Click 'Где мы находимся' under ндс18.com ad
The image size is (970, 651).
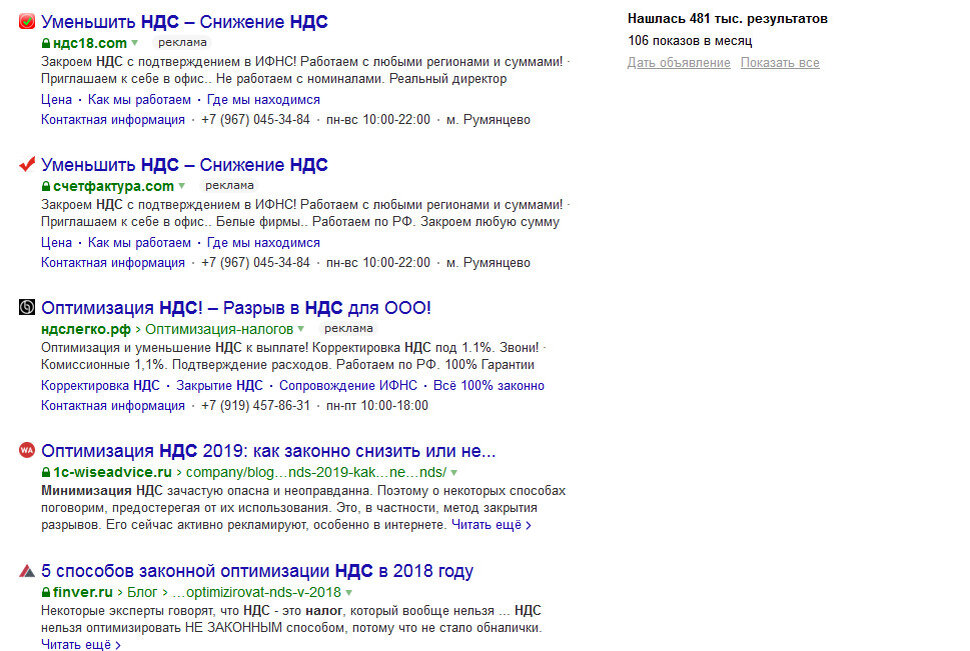click(264, 100)
